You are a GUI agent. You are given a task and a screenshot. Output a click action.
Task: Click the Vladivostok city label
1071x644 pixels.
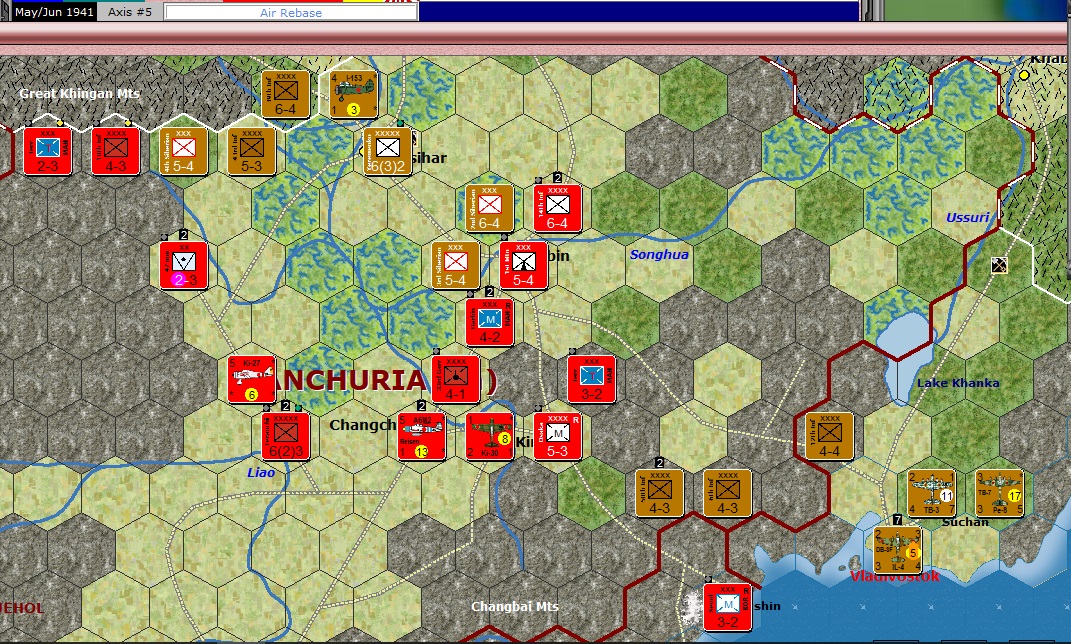click(895, 576)
